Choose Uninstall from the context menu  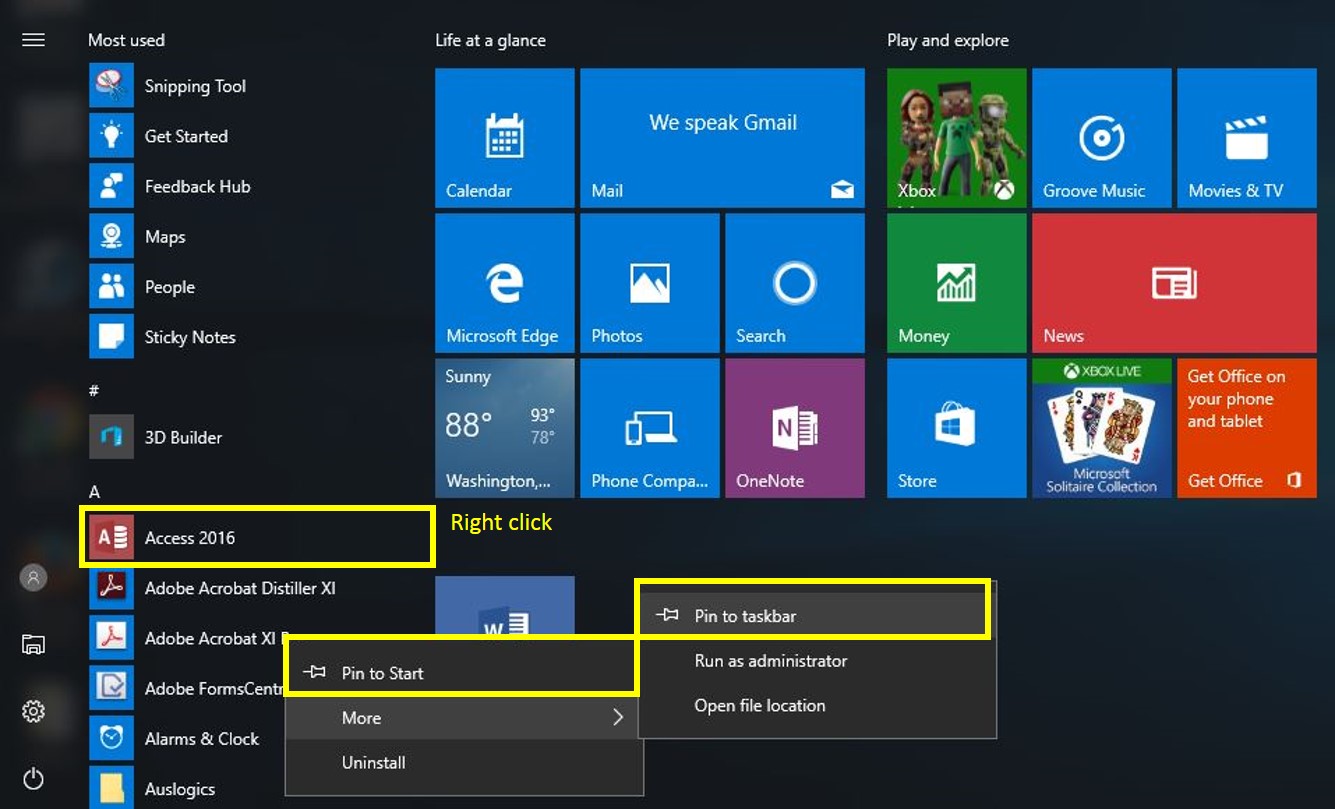(x=373, y=762)
